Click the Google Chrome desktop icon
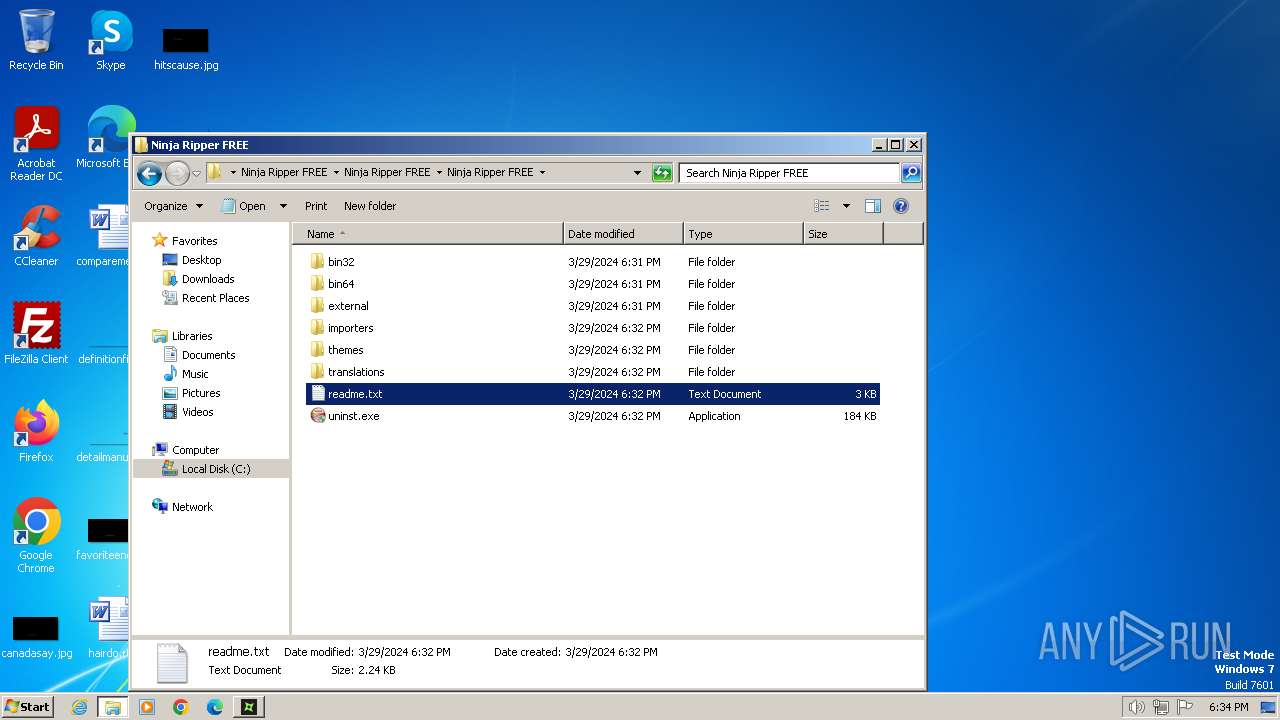The height and width of the screenshot is (720, 1280). click(x=36, y=536)
